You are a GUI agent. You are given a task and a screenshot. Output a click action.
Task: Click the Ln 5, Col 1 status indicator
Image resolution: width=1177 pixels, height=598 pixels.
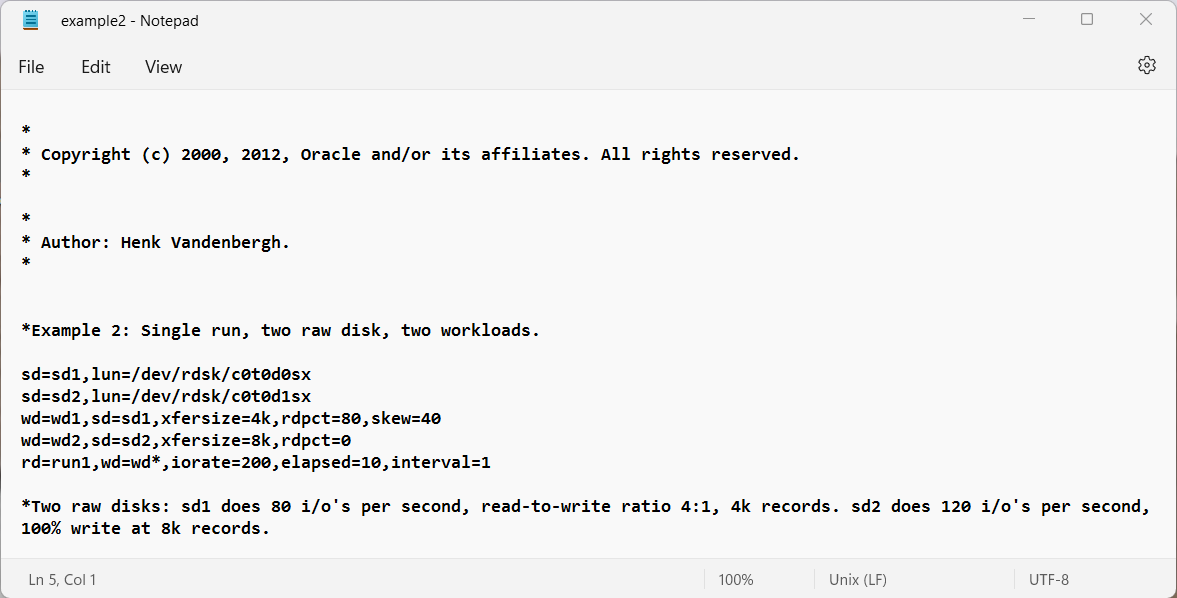(62, 579)
